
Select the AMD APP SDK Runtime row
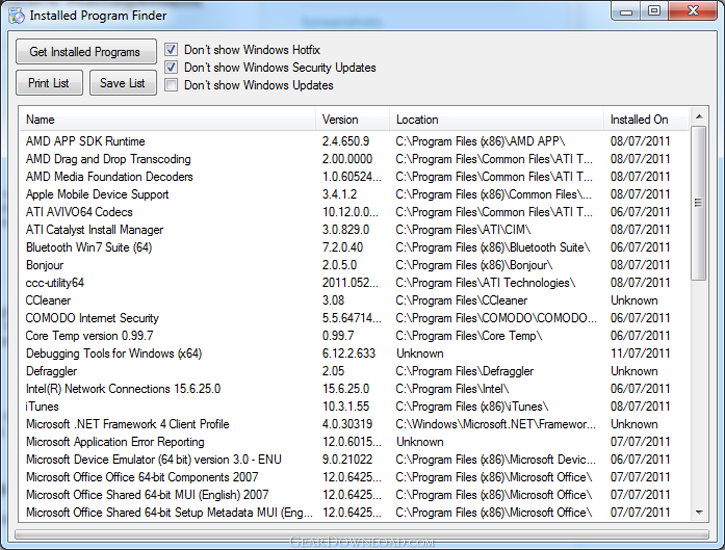pyautogui.click(x=355, y=141)
